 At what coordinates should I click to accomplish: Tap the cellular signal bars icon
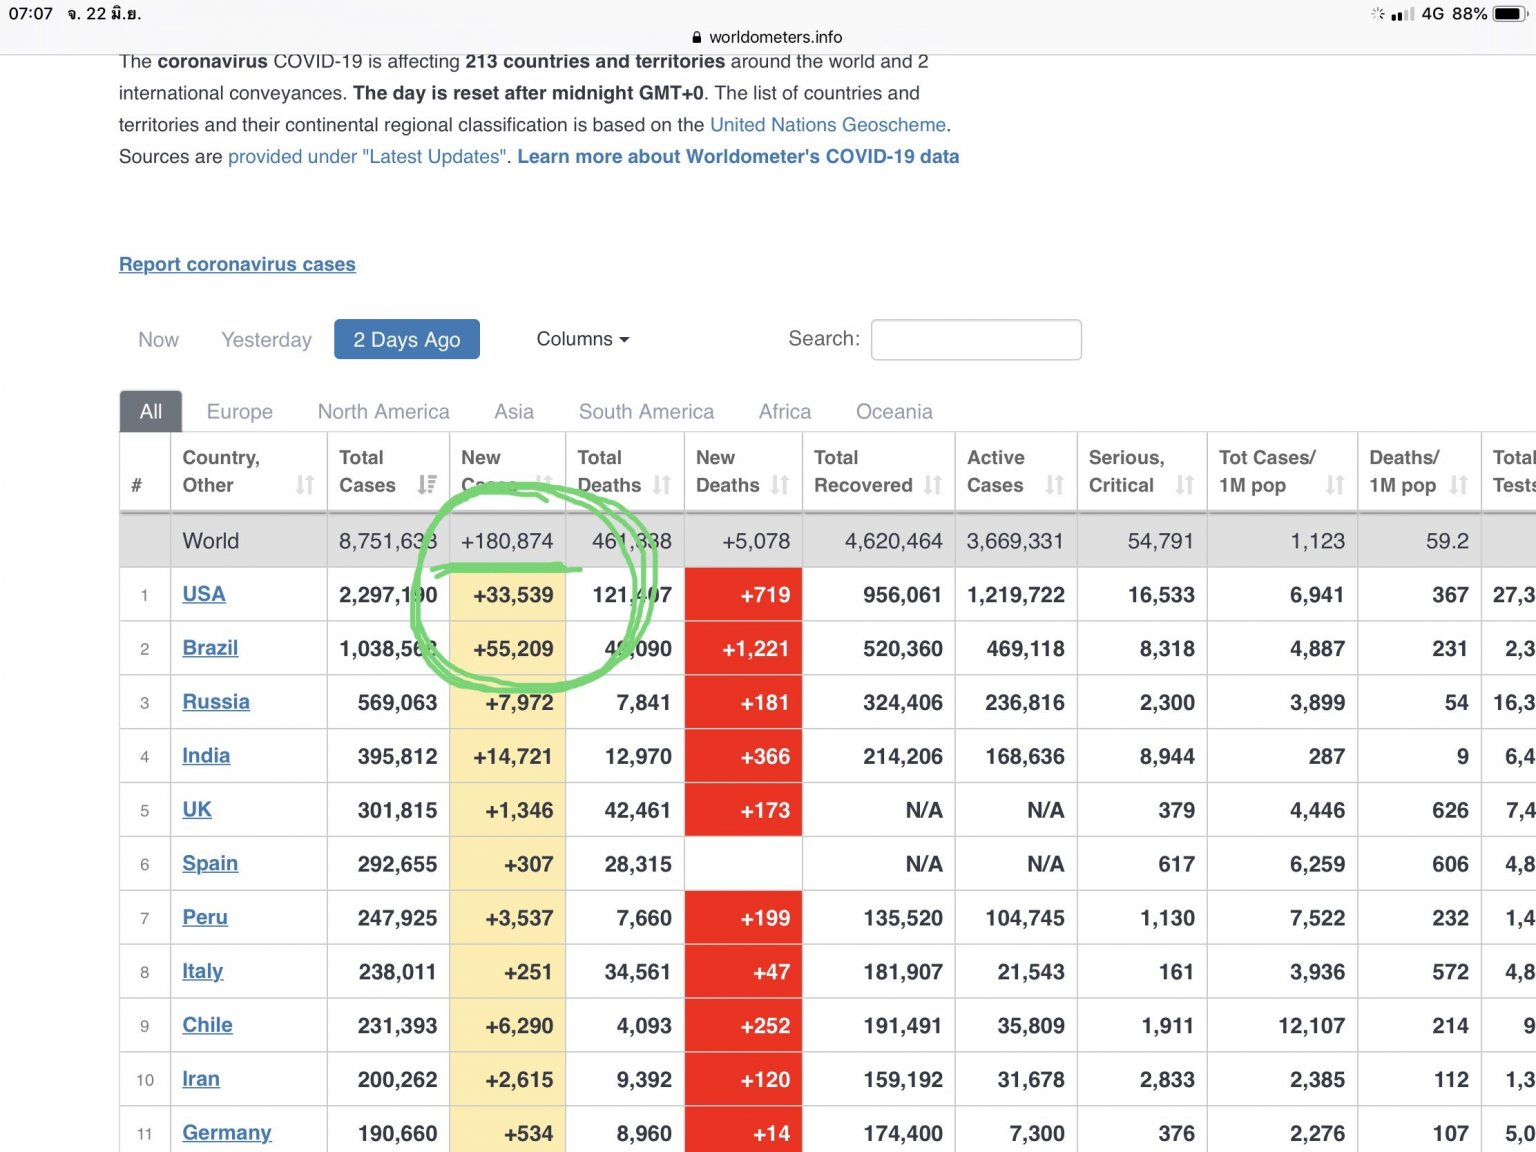(x=1402, y=14)
